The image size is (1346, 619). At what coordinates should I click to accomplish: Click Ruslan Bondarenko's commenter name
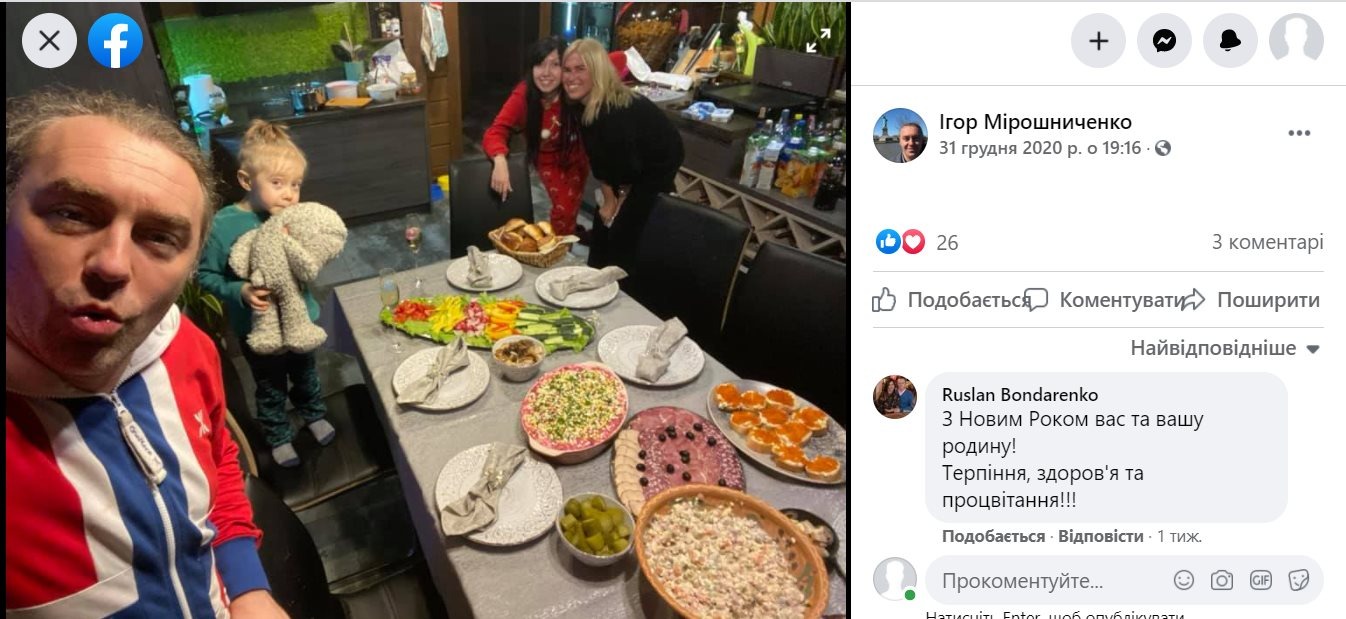(1019, 395)
